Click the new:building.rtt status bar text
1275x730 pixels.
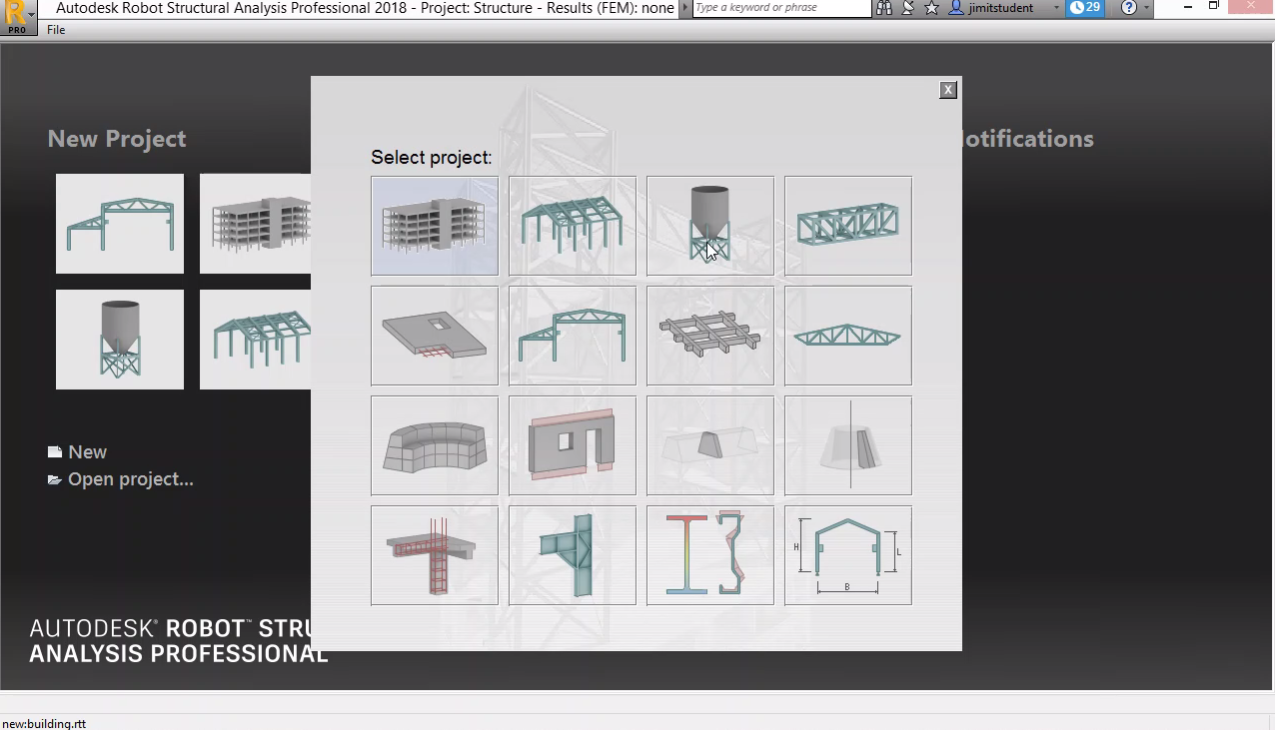[x=44, y=723]
